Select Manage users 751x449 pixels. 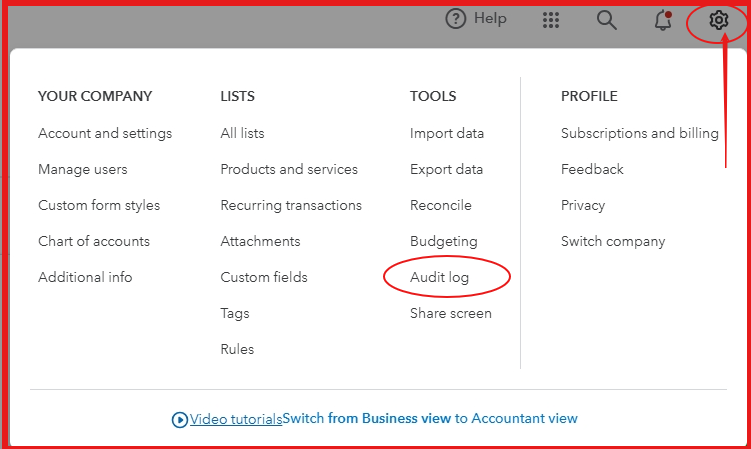point(83,169)
